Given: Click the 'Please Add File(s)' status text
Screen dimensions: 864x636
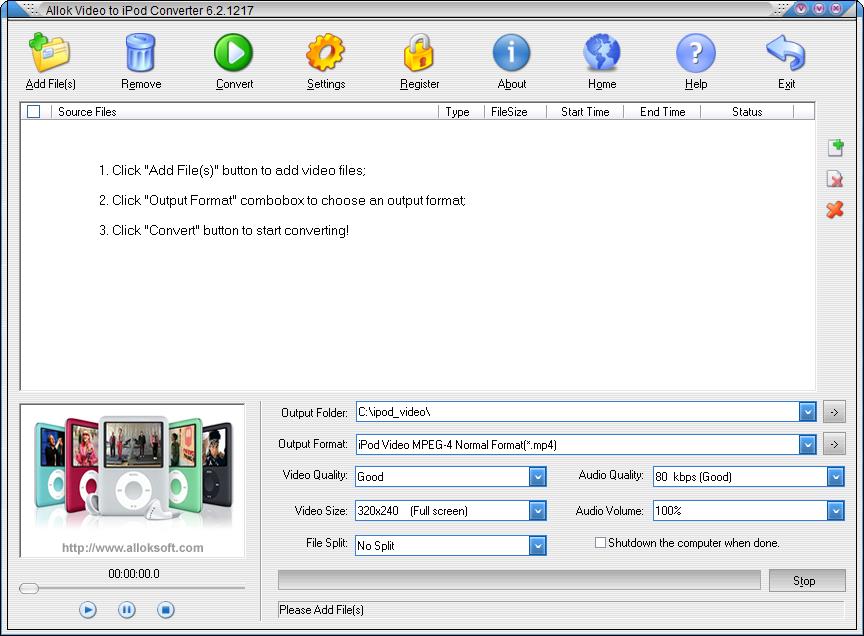Looking at the screenshot, I should 321,610.
